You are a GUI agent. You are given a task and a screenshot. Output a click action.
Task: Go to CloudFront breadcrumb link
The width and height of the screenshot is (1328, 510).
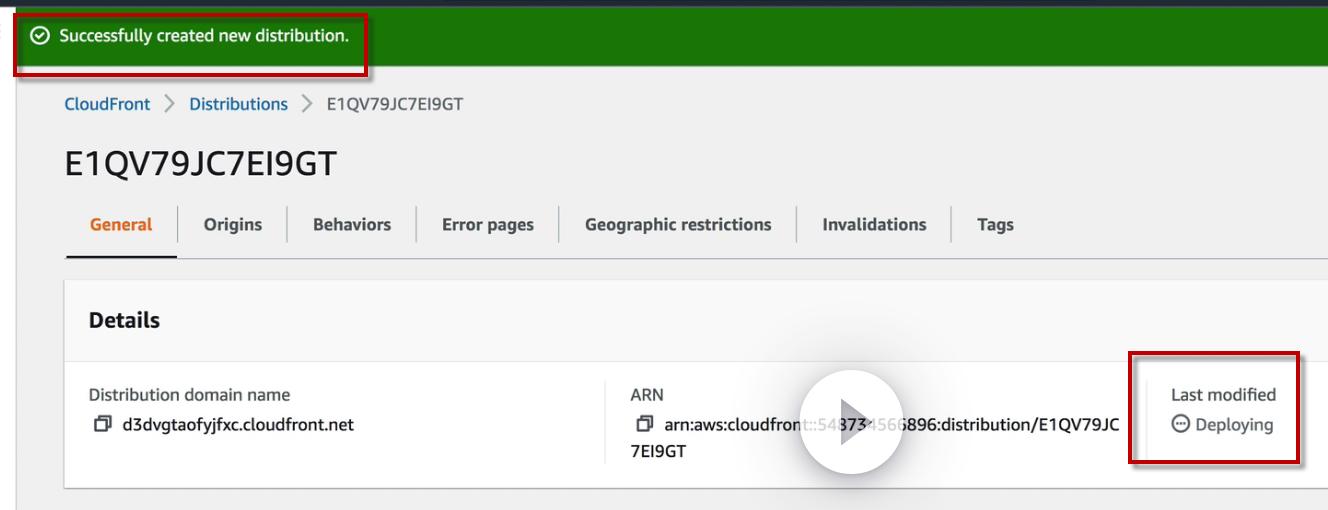107,104
